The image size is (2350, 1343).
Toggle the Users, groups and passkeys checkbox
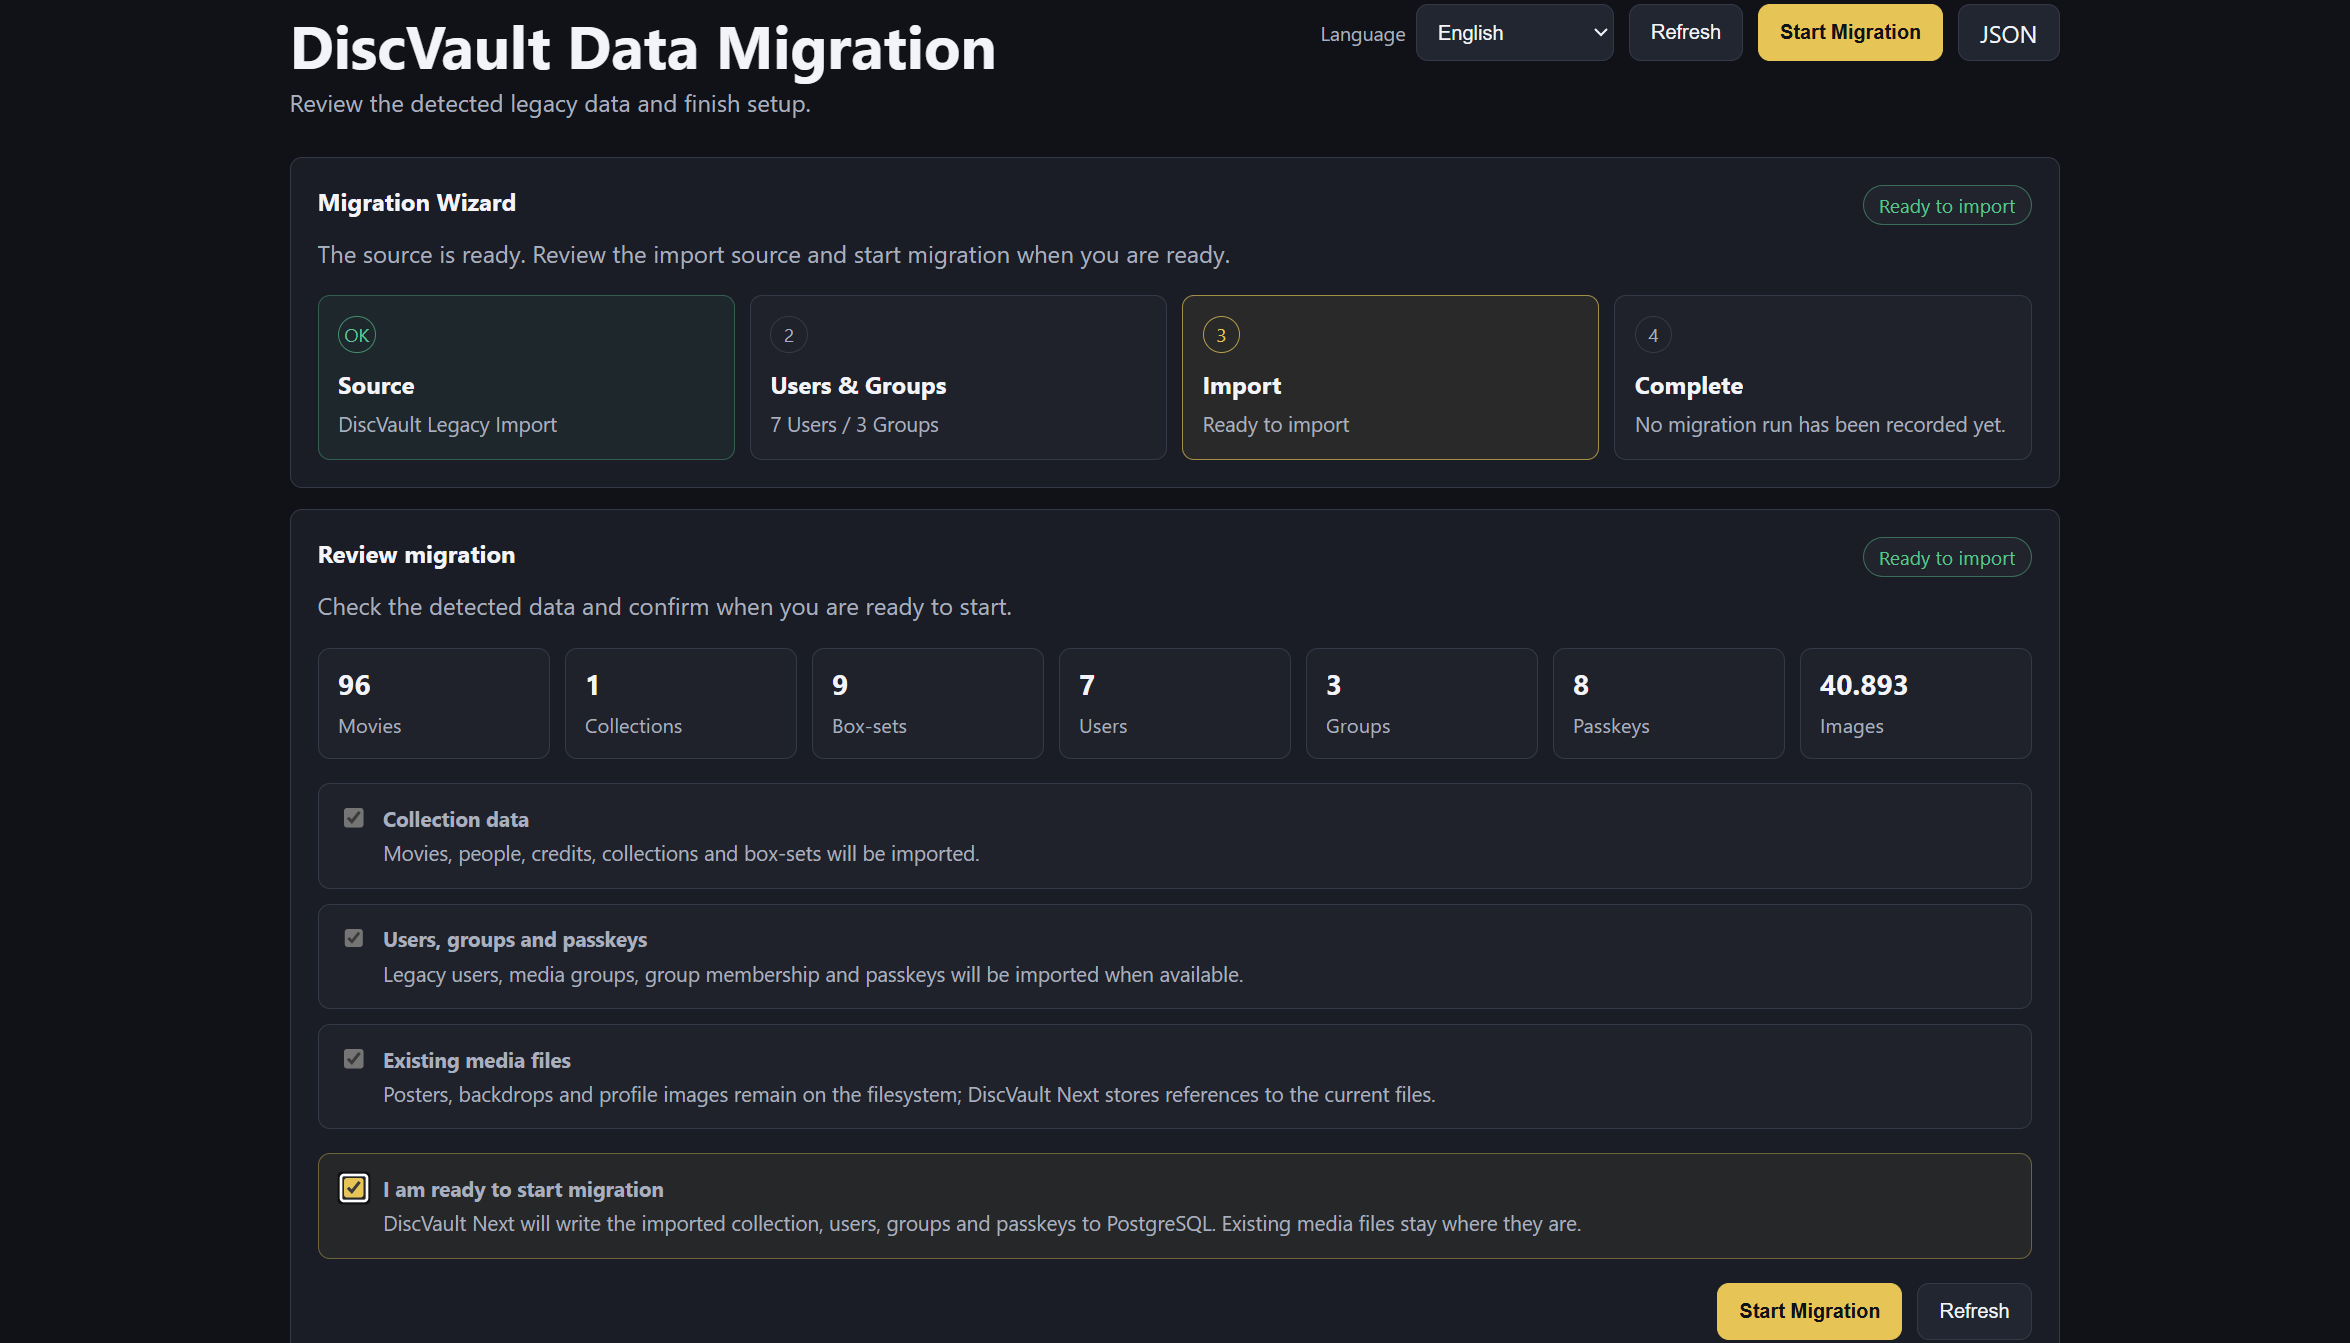point(354,938)
